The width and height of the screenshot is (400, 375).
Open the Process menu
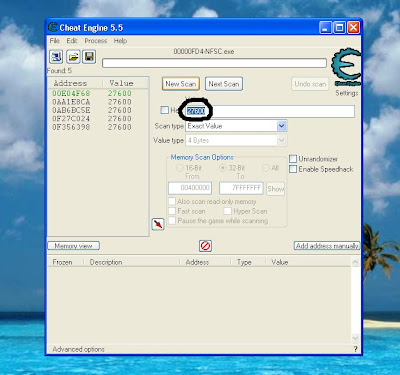(x=96, y=41)
